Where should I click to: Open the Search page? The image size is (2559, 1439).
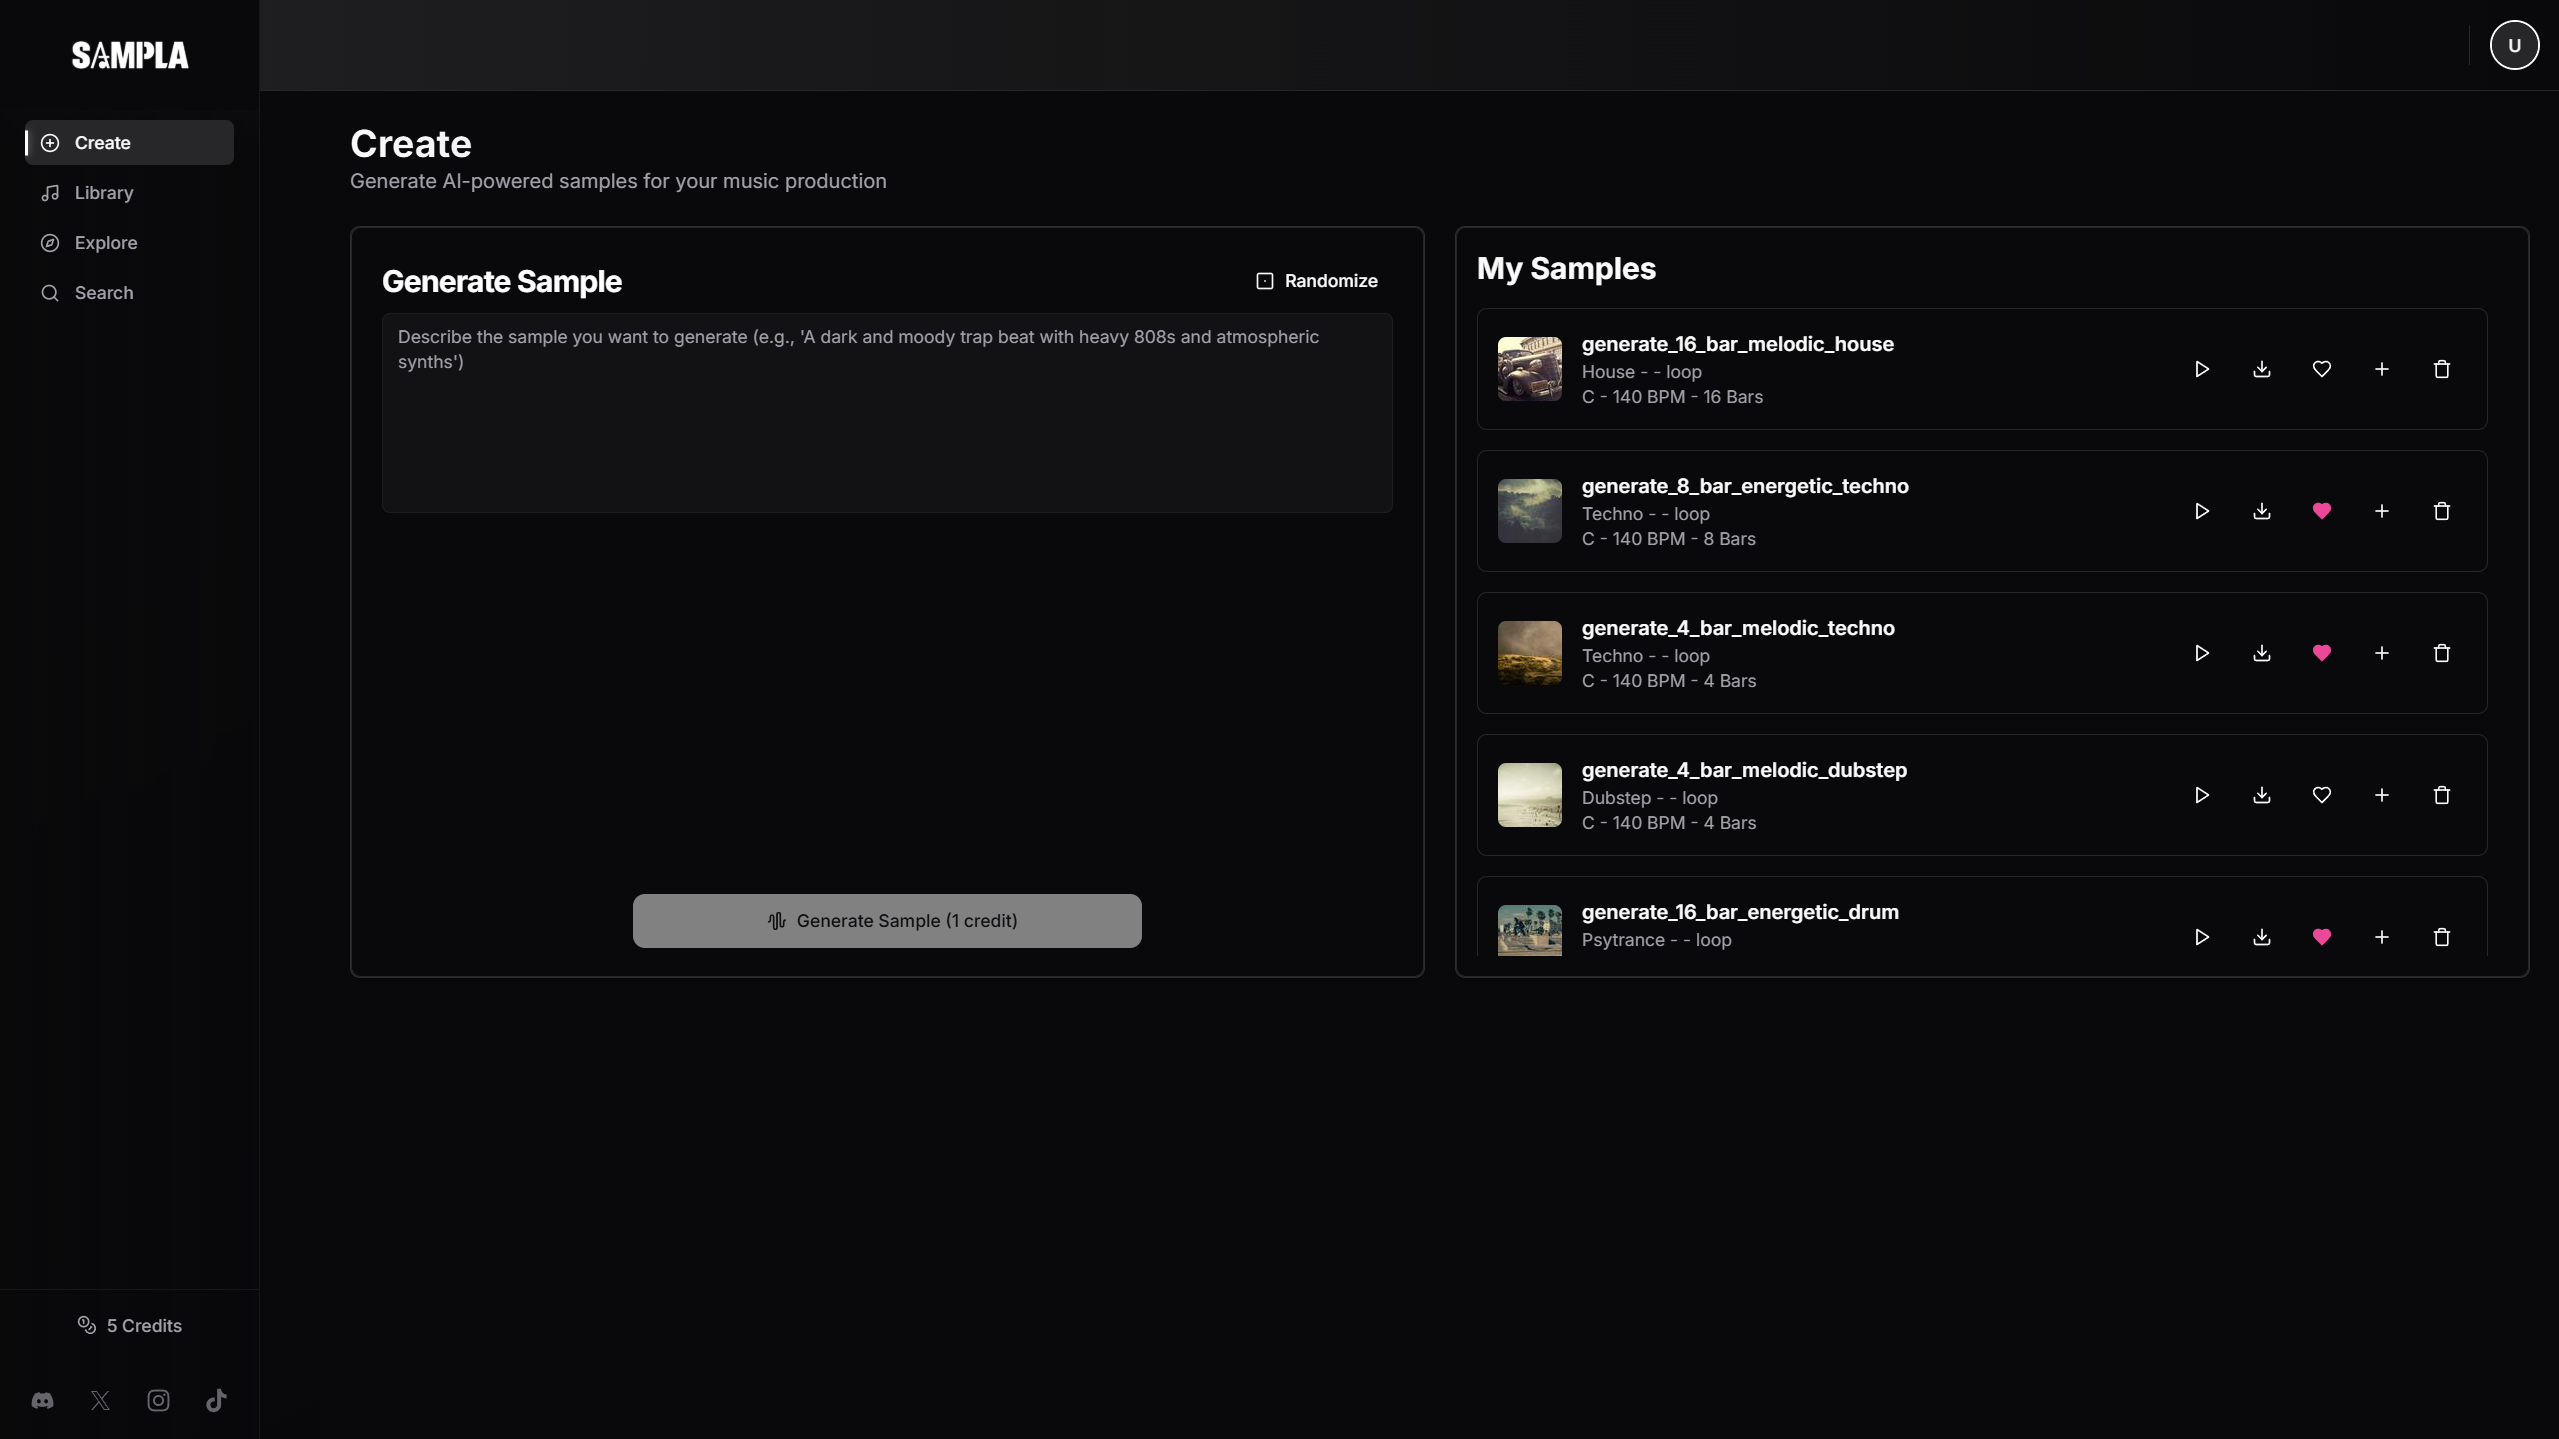pos(103,293)
